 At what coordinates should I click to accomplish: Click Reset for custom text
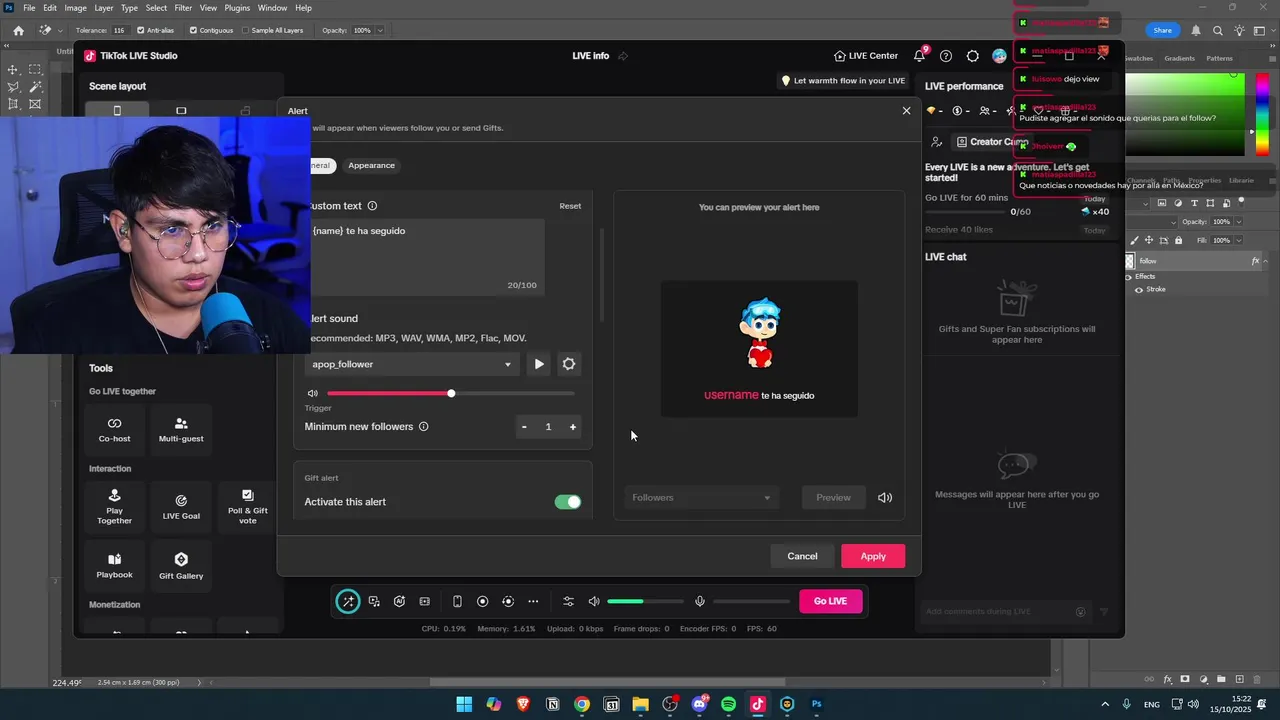pos(570,206)
